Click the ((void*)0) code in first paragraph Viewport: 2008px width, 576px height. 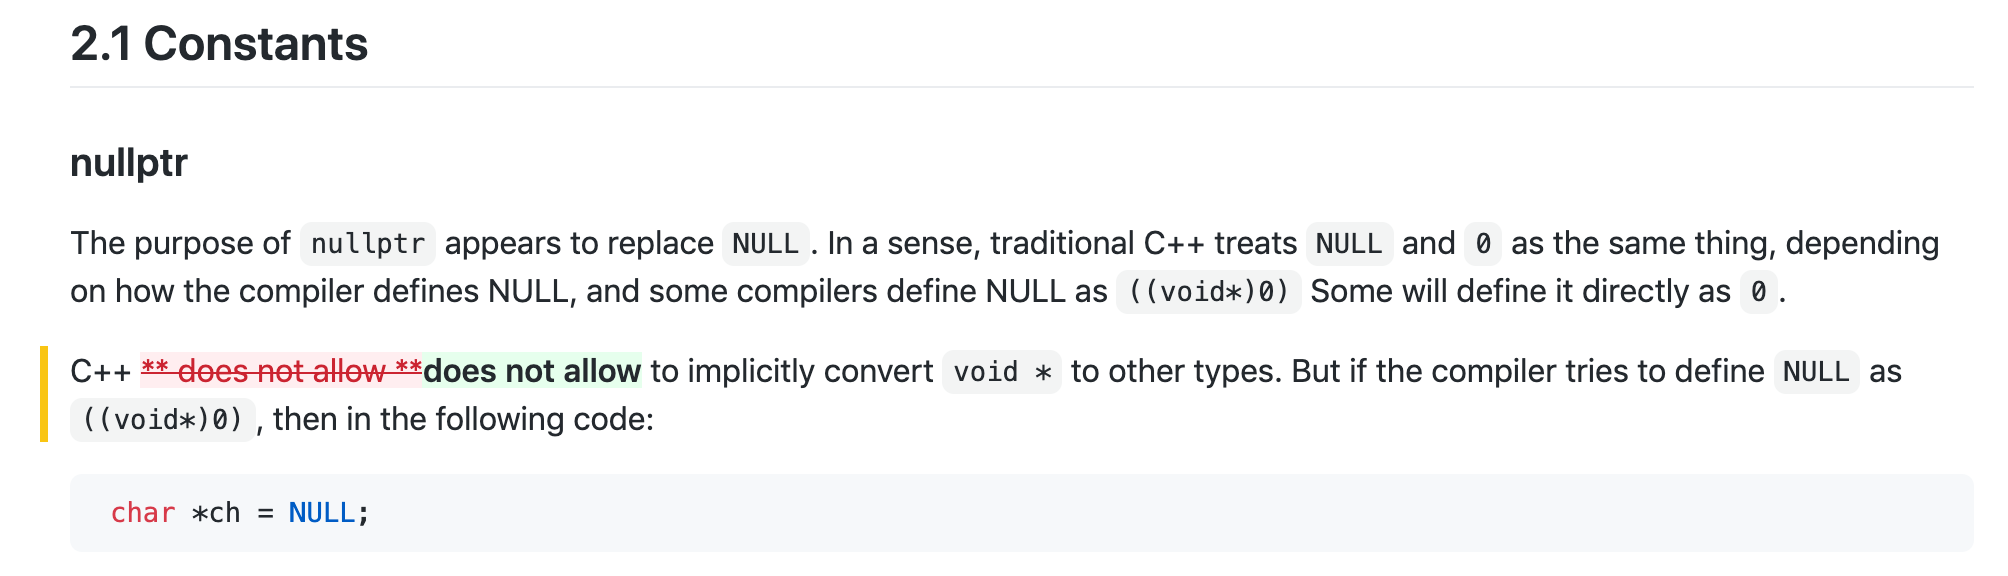point(1208,291)
